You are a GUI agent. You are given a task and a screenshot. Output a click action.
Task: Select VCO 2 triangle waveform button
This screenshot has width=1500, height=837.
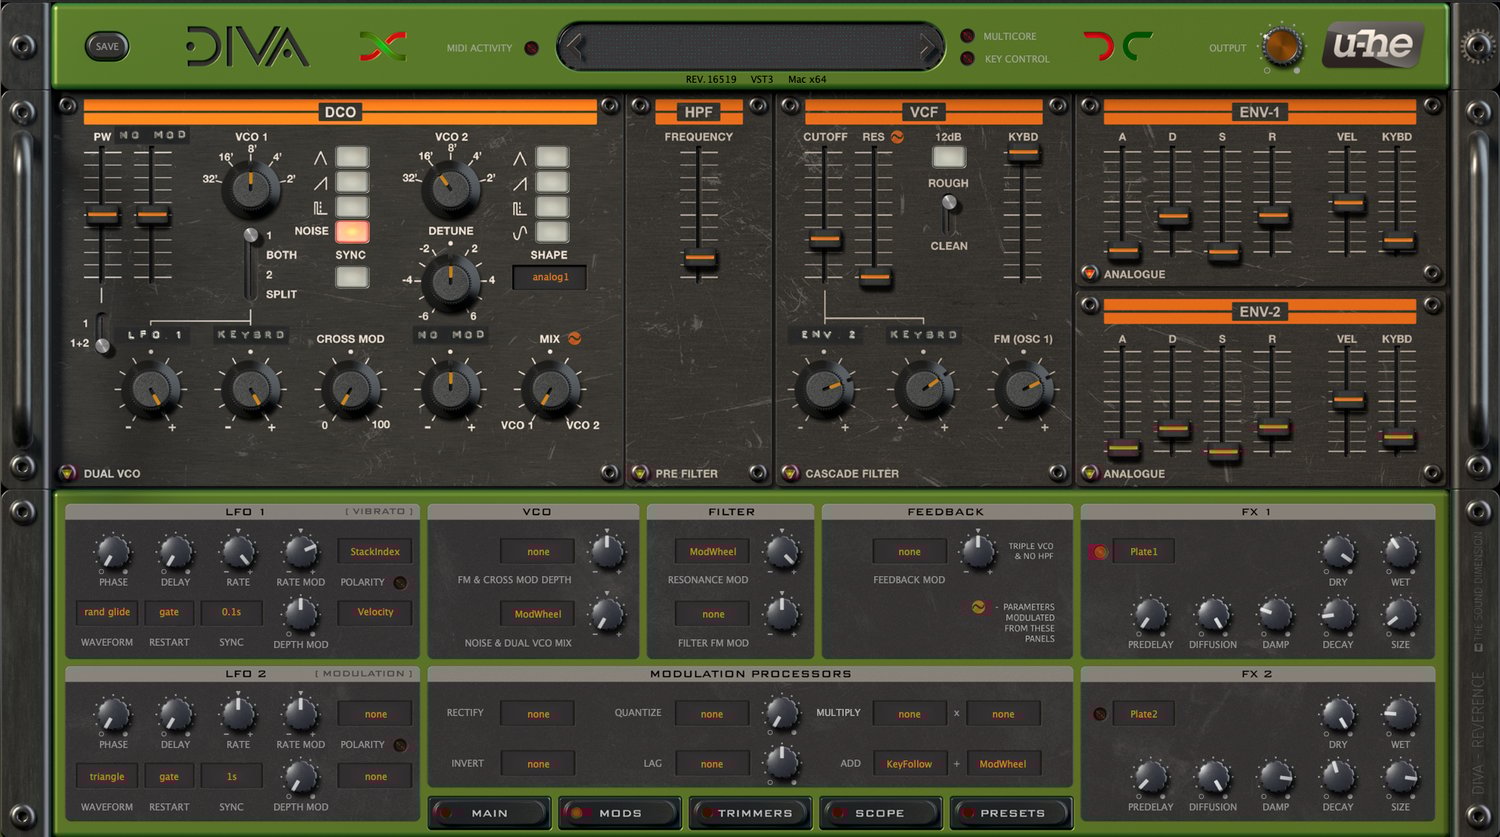pyautogui.click(x=552, y=157)
